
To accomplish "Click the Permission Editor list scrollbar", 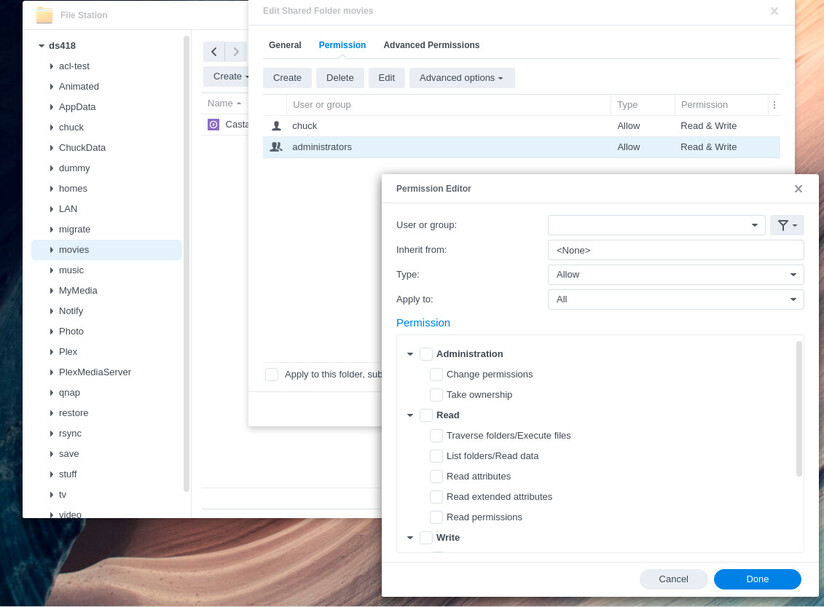I will [x=799, y=409].
